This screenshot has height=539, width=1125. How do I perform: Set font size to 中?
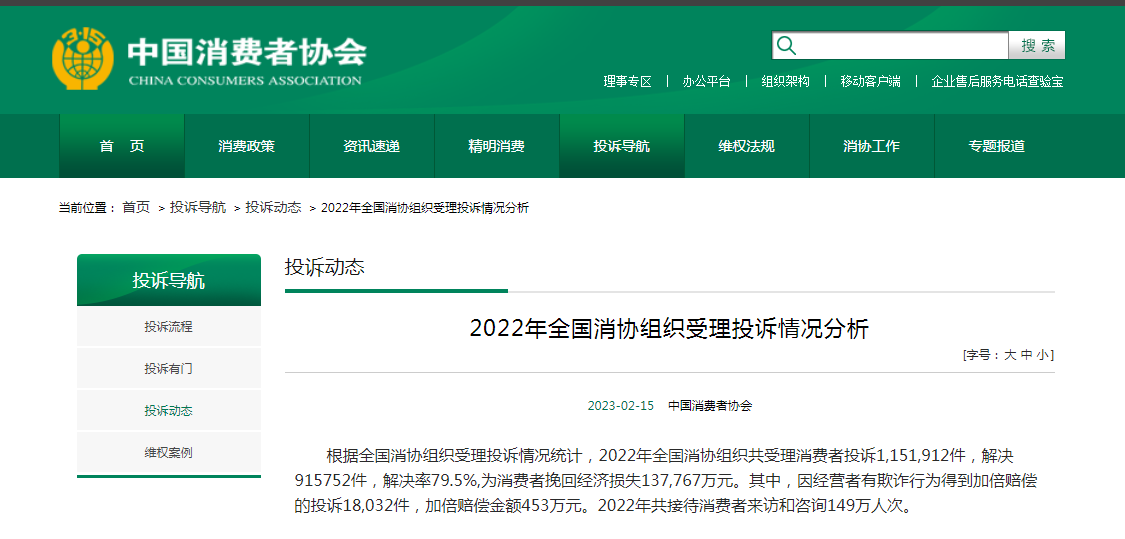[x=1027, y=355]
